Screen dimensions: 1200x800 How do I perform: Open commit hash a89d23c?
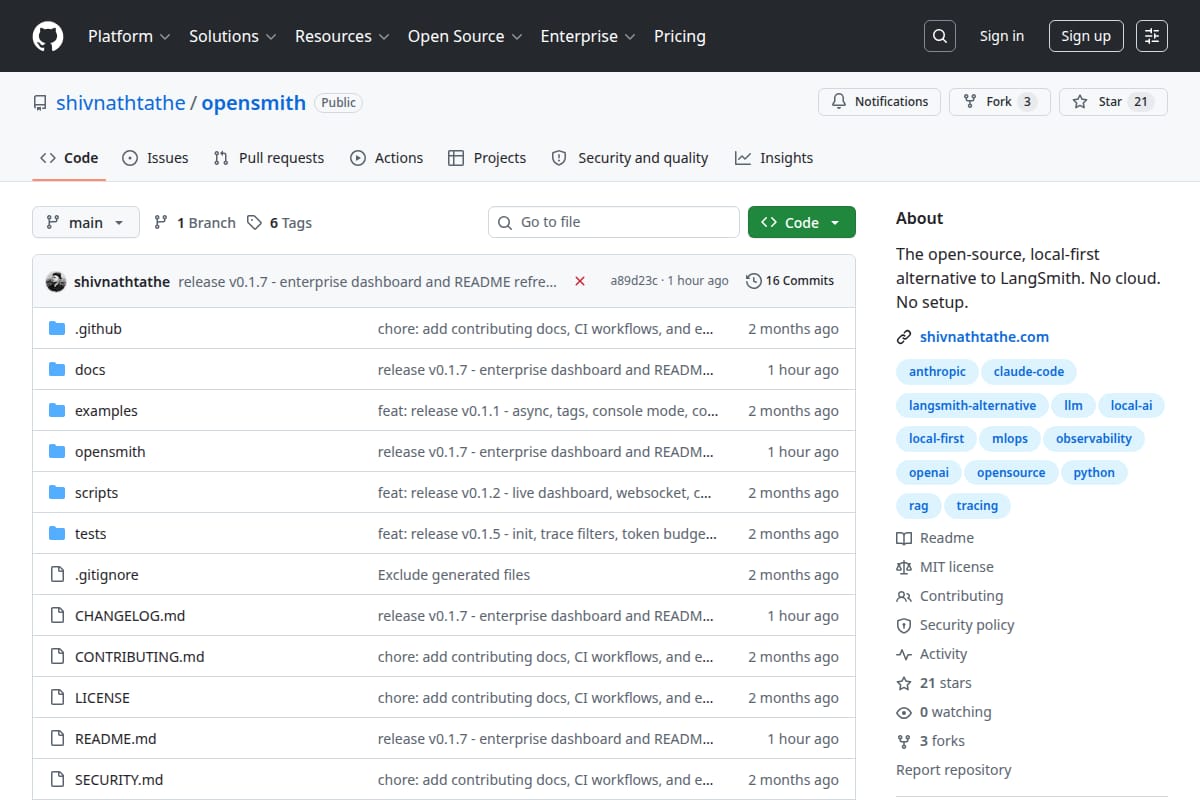coord(634,281)
